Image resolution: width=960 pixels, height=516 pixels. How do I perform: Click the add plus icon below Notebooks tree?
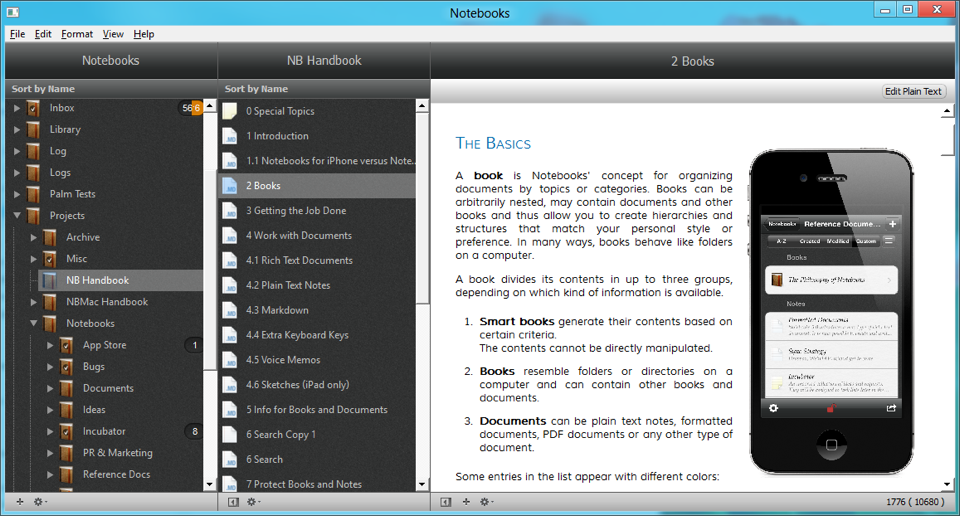(20, 502)
